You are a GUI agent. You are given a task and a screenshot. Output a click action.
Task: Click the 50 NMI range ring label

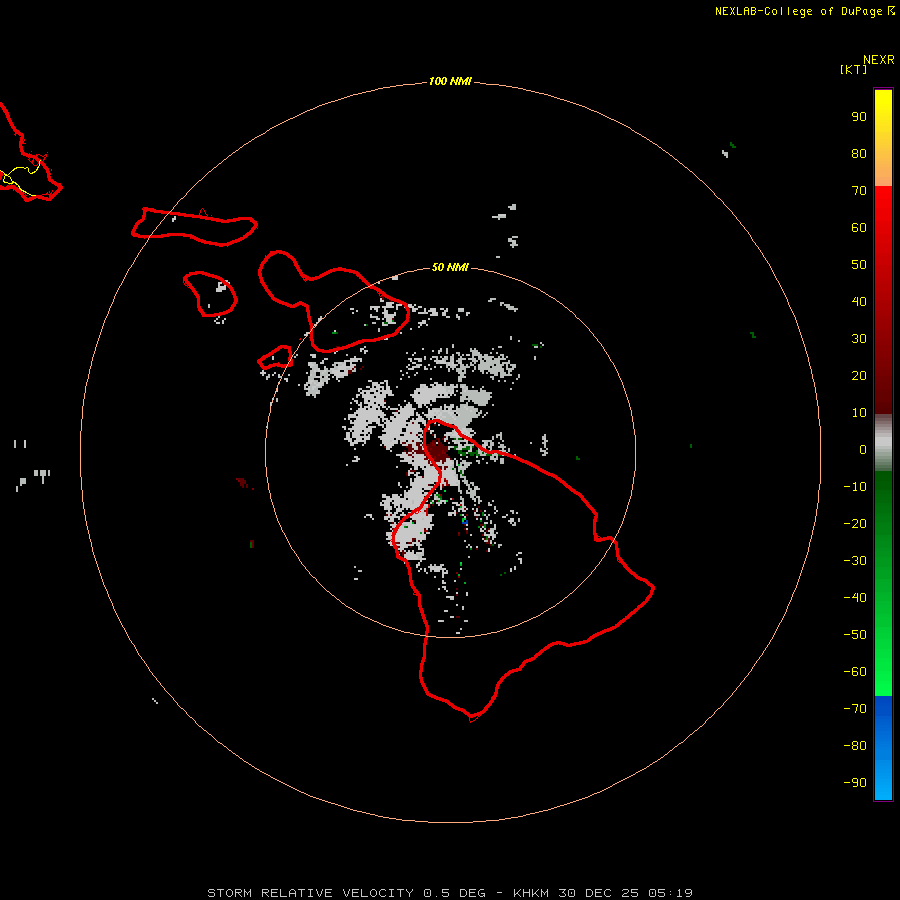point(450,267)
